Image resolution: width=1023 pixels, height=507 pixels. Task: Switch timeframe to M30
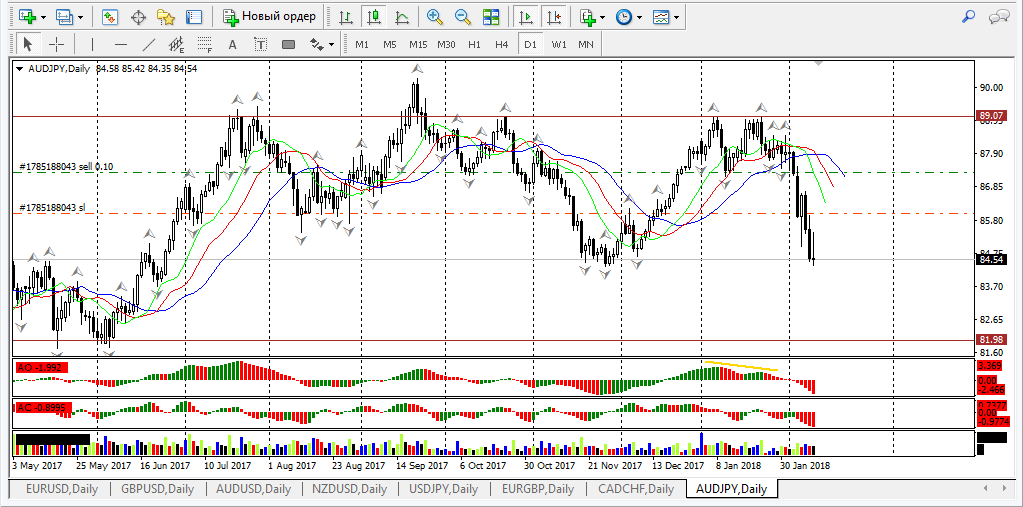[446, 44]
